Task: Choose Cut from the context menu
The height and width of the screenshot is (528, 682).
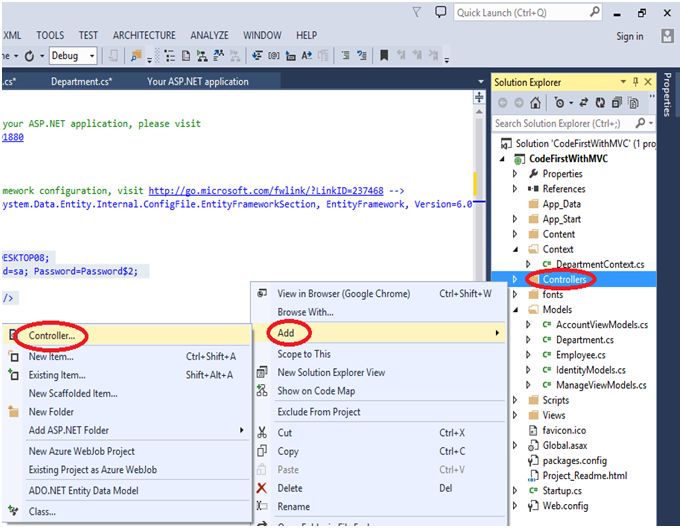Action: point(285,433)
